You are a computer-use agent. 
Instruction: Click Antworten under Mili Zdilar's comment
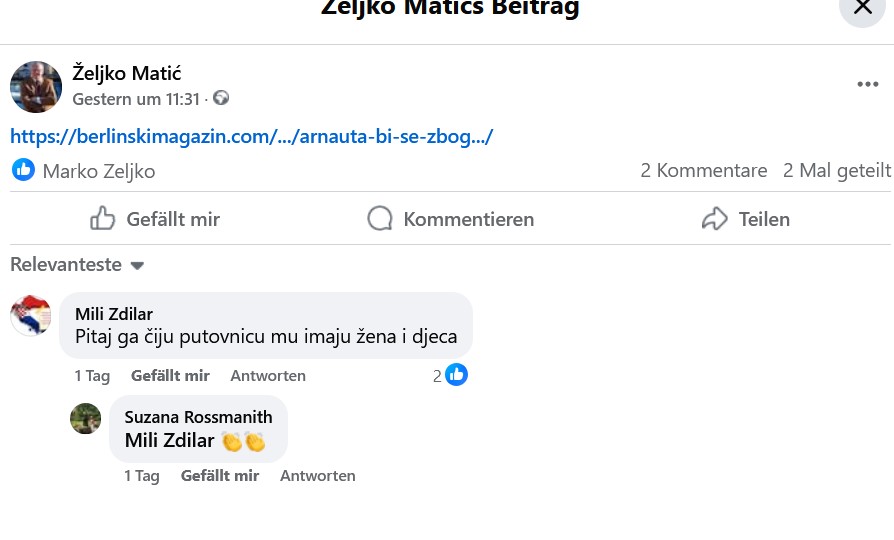[268, 376]
